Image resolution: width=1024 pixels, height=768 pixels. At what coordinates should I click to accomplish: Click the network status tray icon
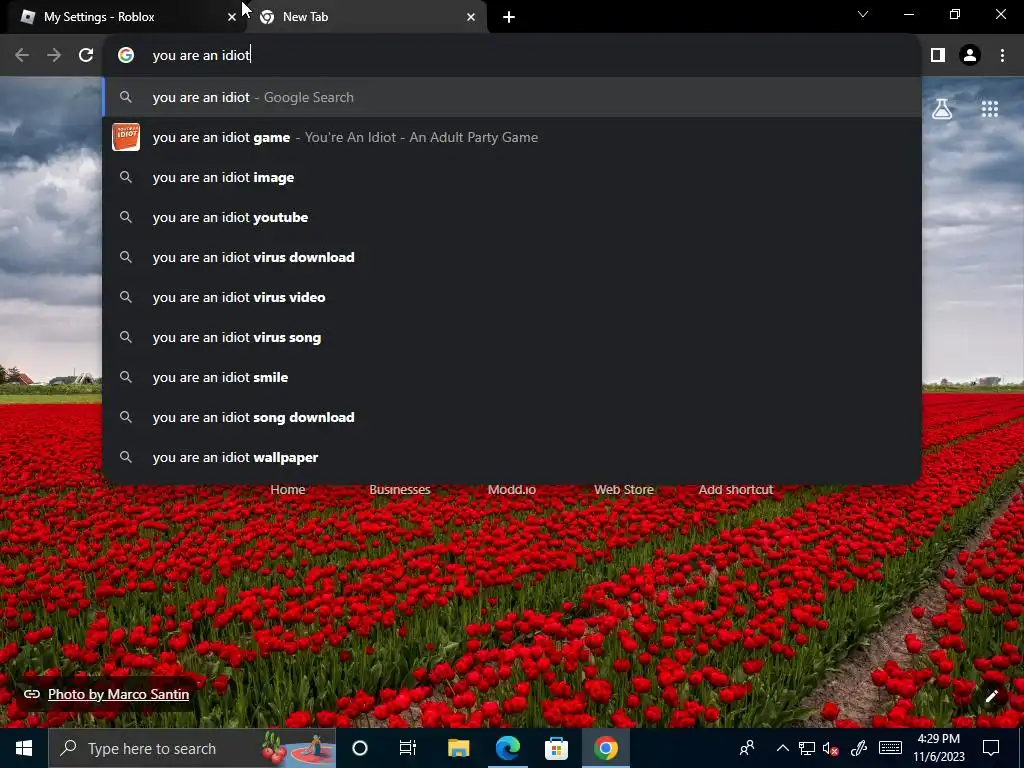point(807,748)
